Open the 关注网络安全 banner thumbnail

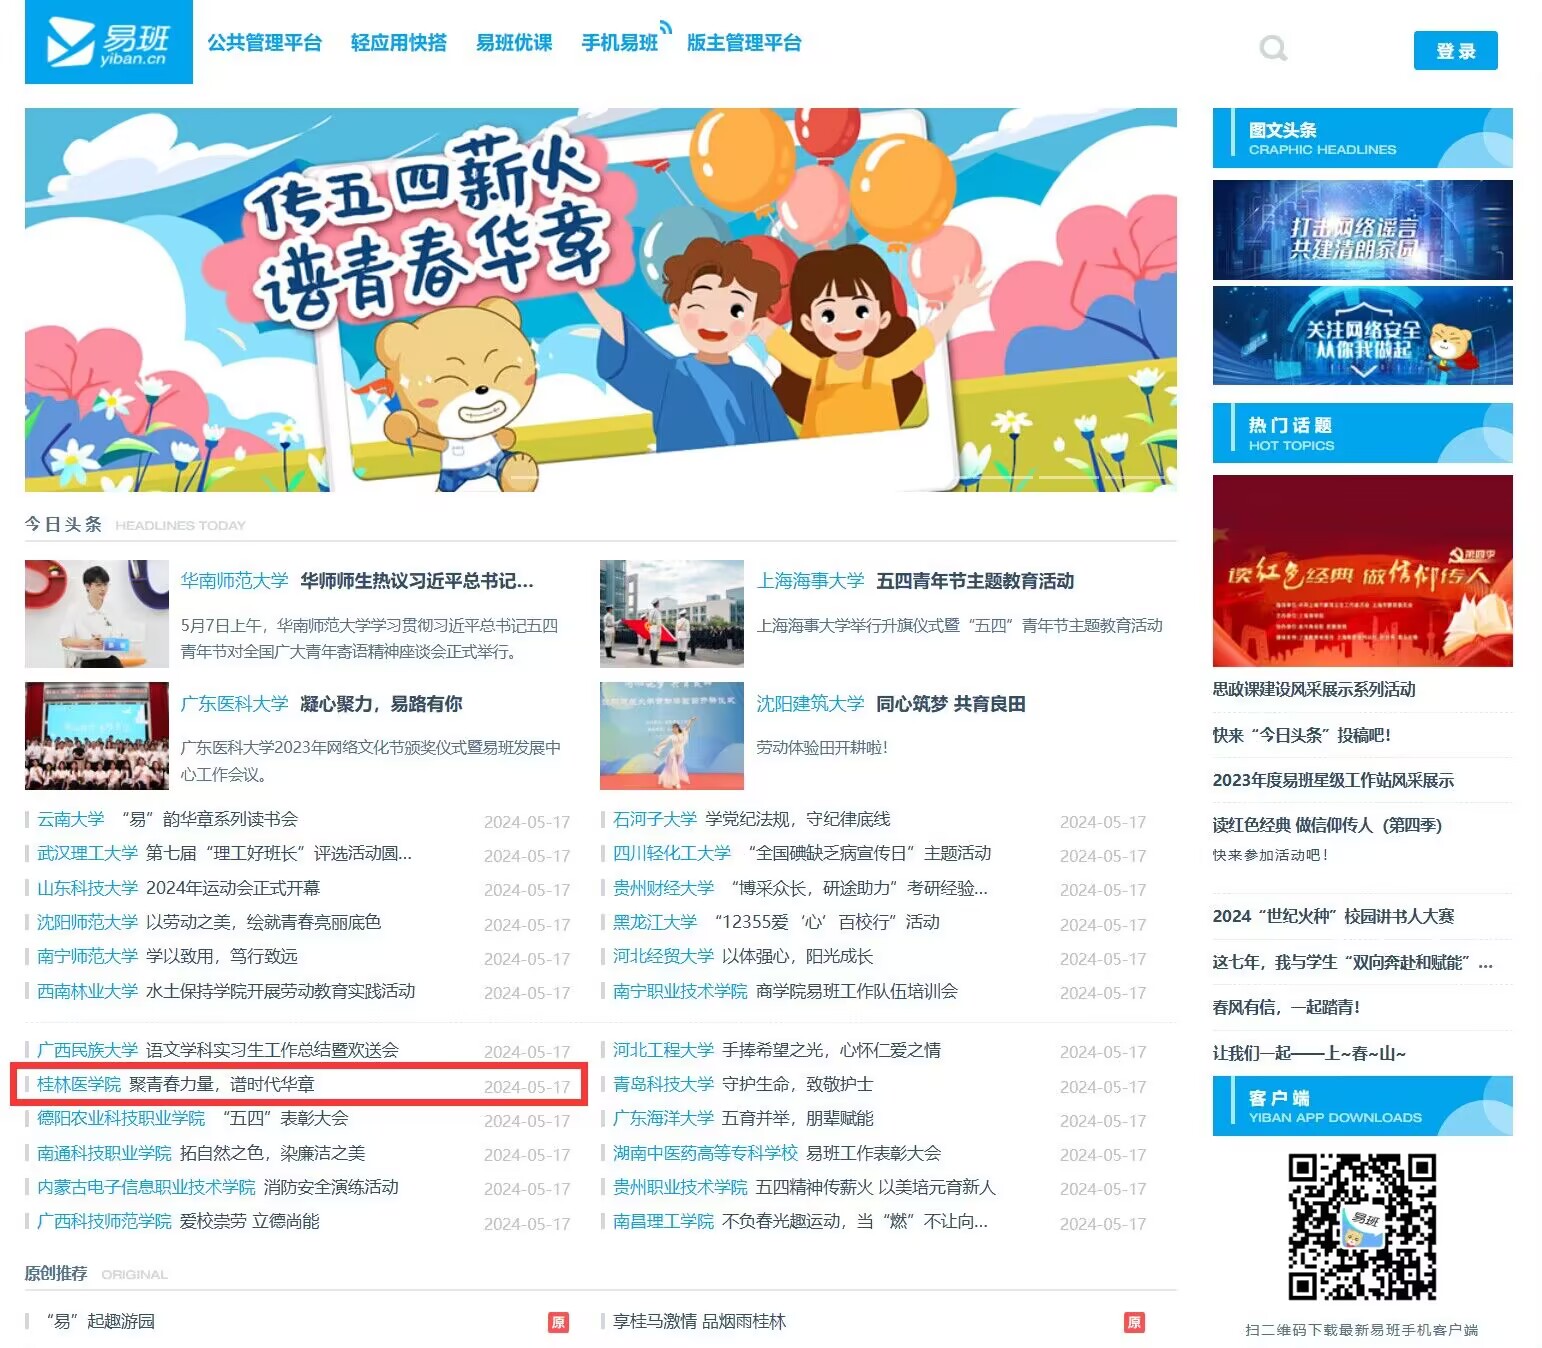(x=1362, y=336)
